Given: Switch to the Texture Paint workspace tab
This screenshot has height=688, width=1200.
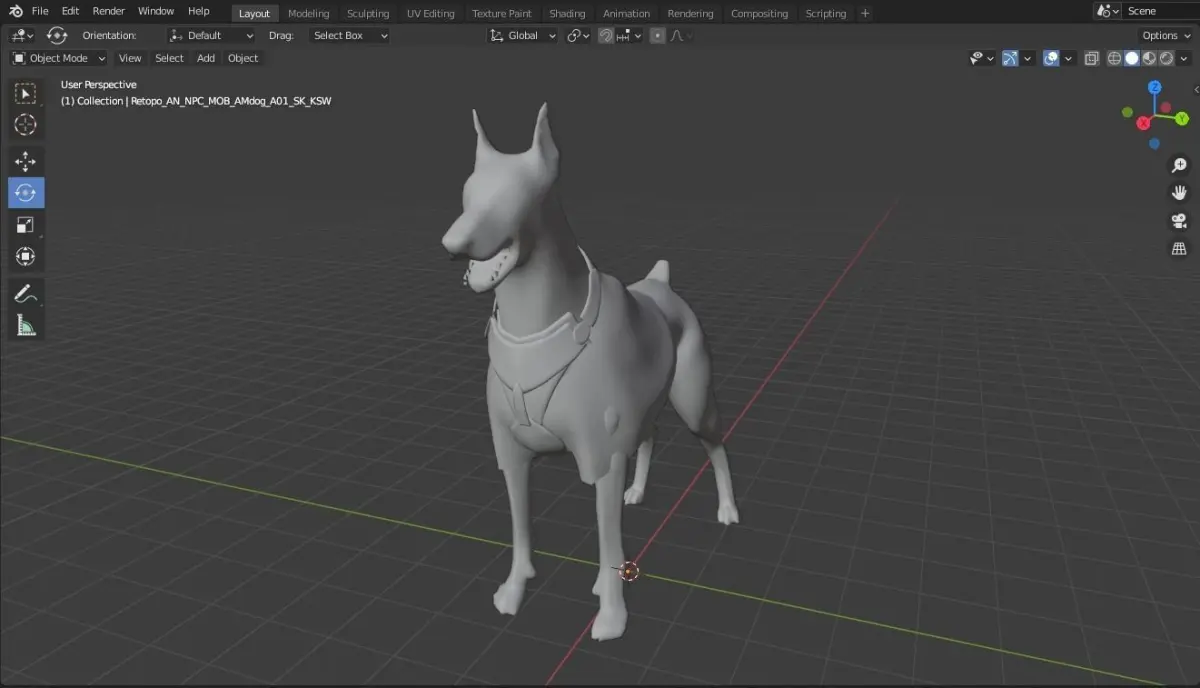Looking at the screenshot, I should coord(502,13).
